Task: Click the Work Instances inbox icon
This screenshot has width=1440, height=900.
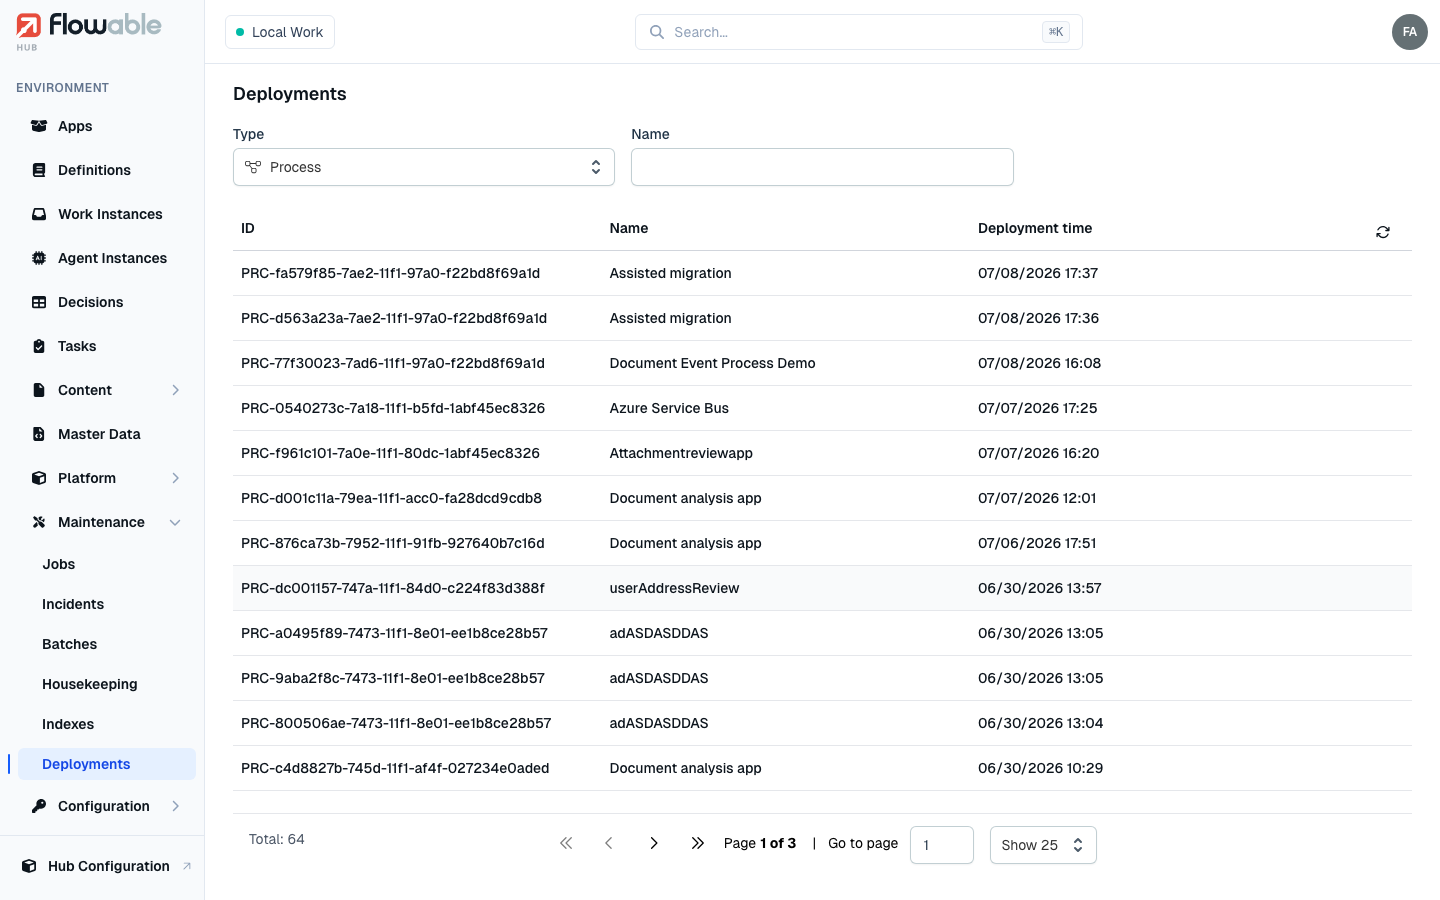Action: pyautogui.click(x=39, y=214)
